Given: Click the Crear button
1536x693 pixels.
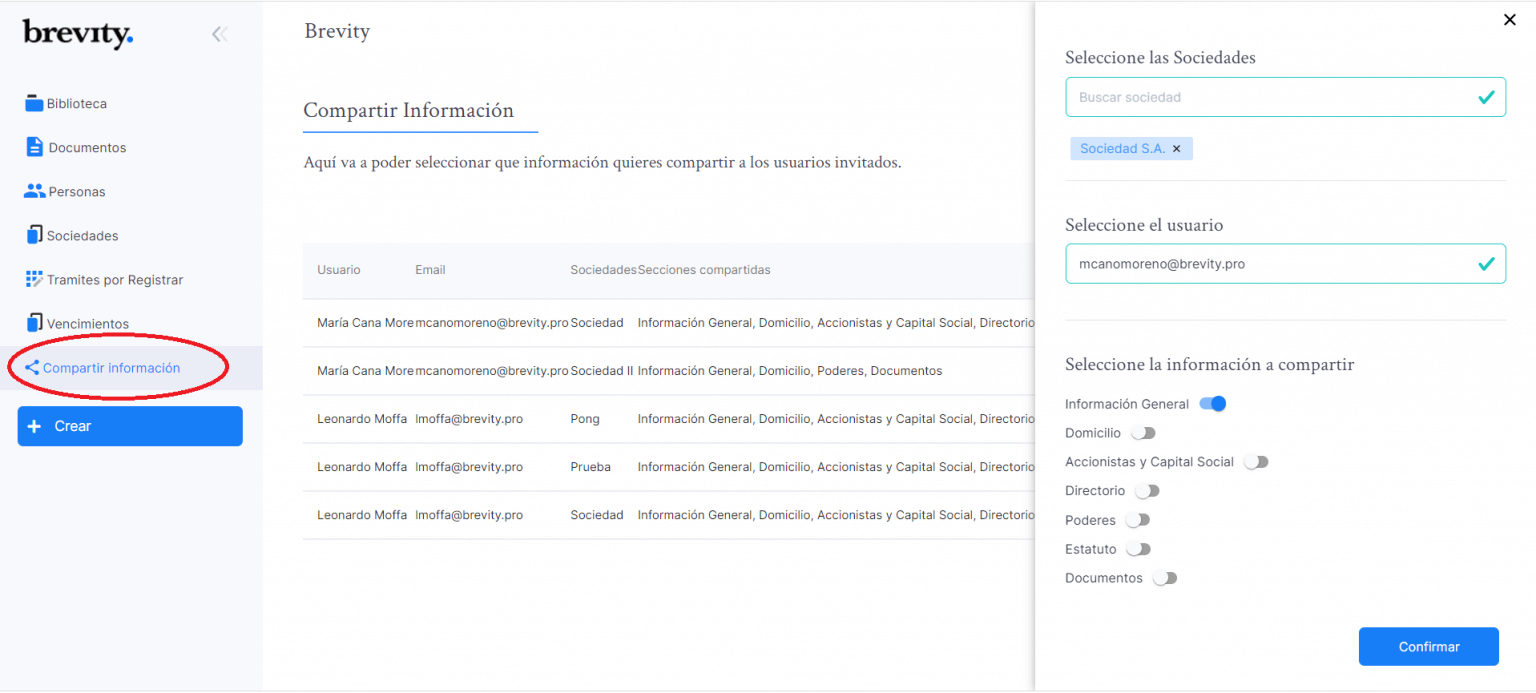Looking at the screenshot, I should click(x=130, y=426).
